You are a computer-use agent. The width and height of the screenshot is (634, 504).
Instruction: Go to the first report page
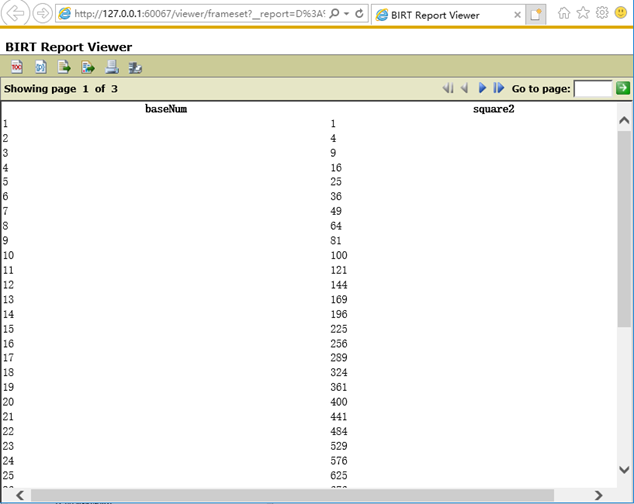tap(447, 89)
